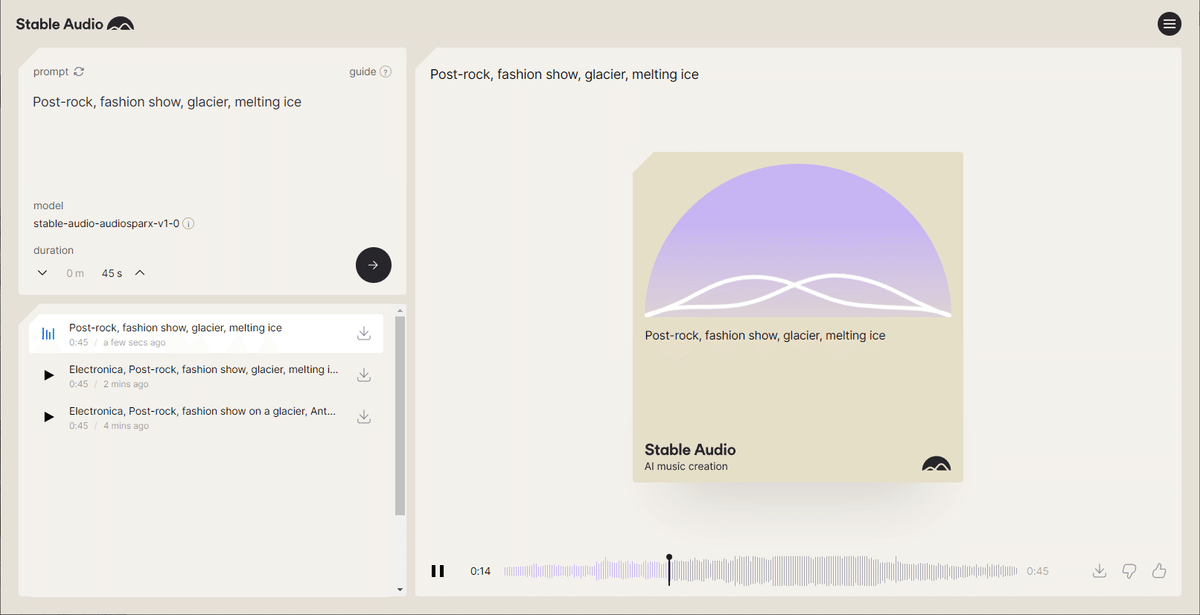Image resolution: width=1200 pixels, height=615 pixels.
Task: Click the 'guide' link text
Action: tap(362, 72)
